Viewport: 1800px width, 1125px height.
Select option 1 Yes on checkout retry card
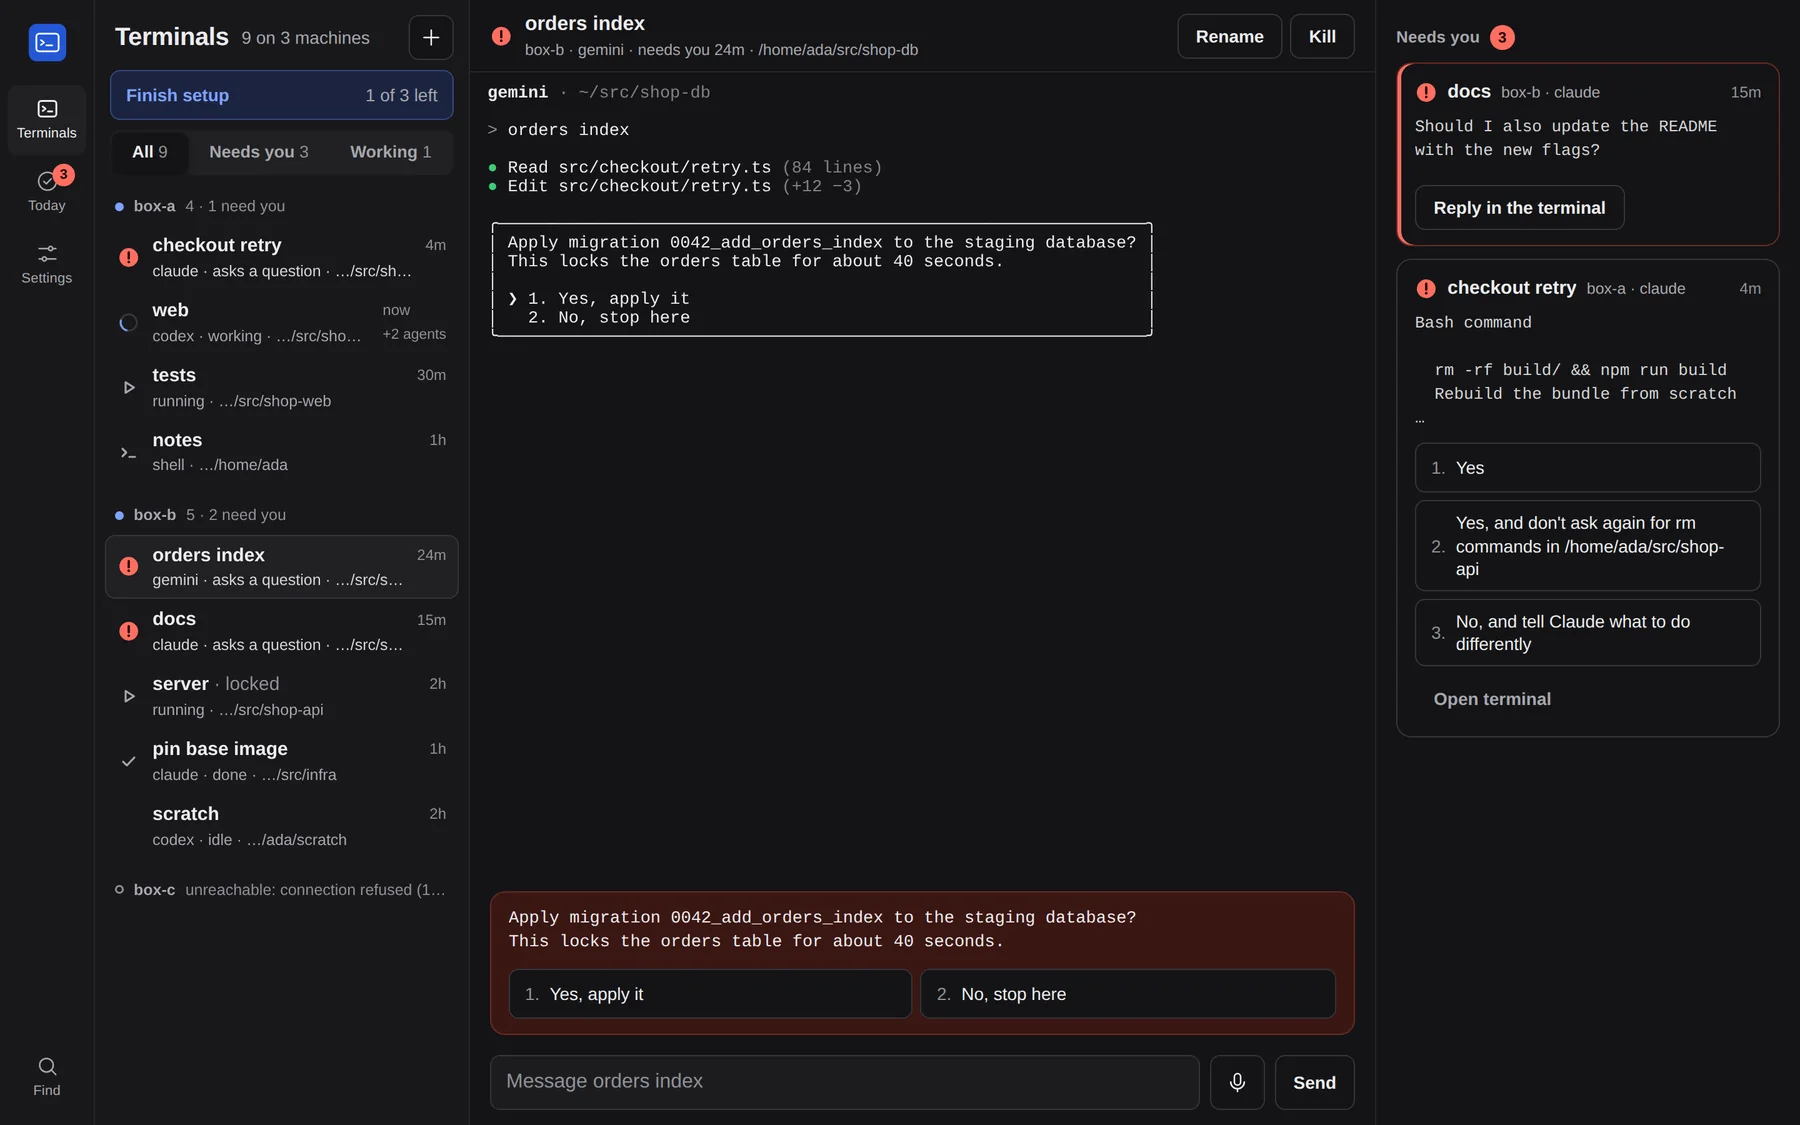(1587, 467)
